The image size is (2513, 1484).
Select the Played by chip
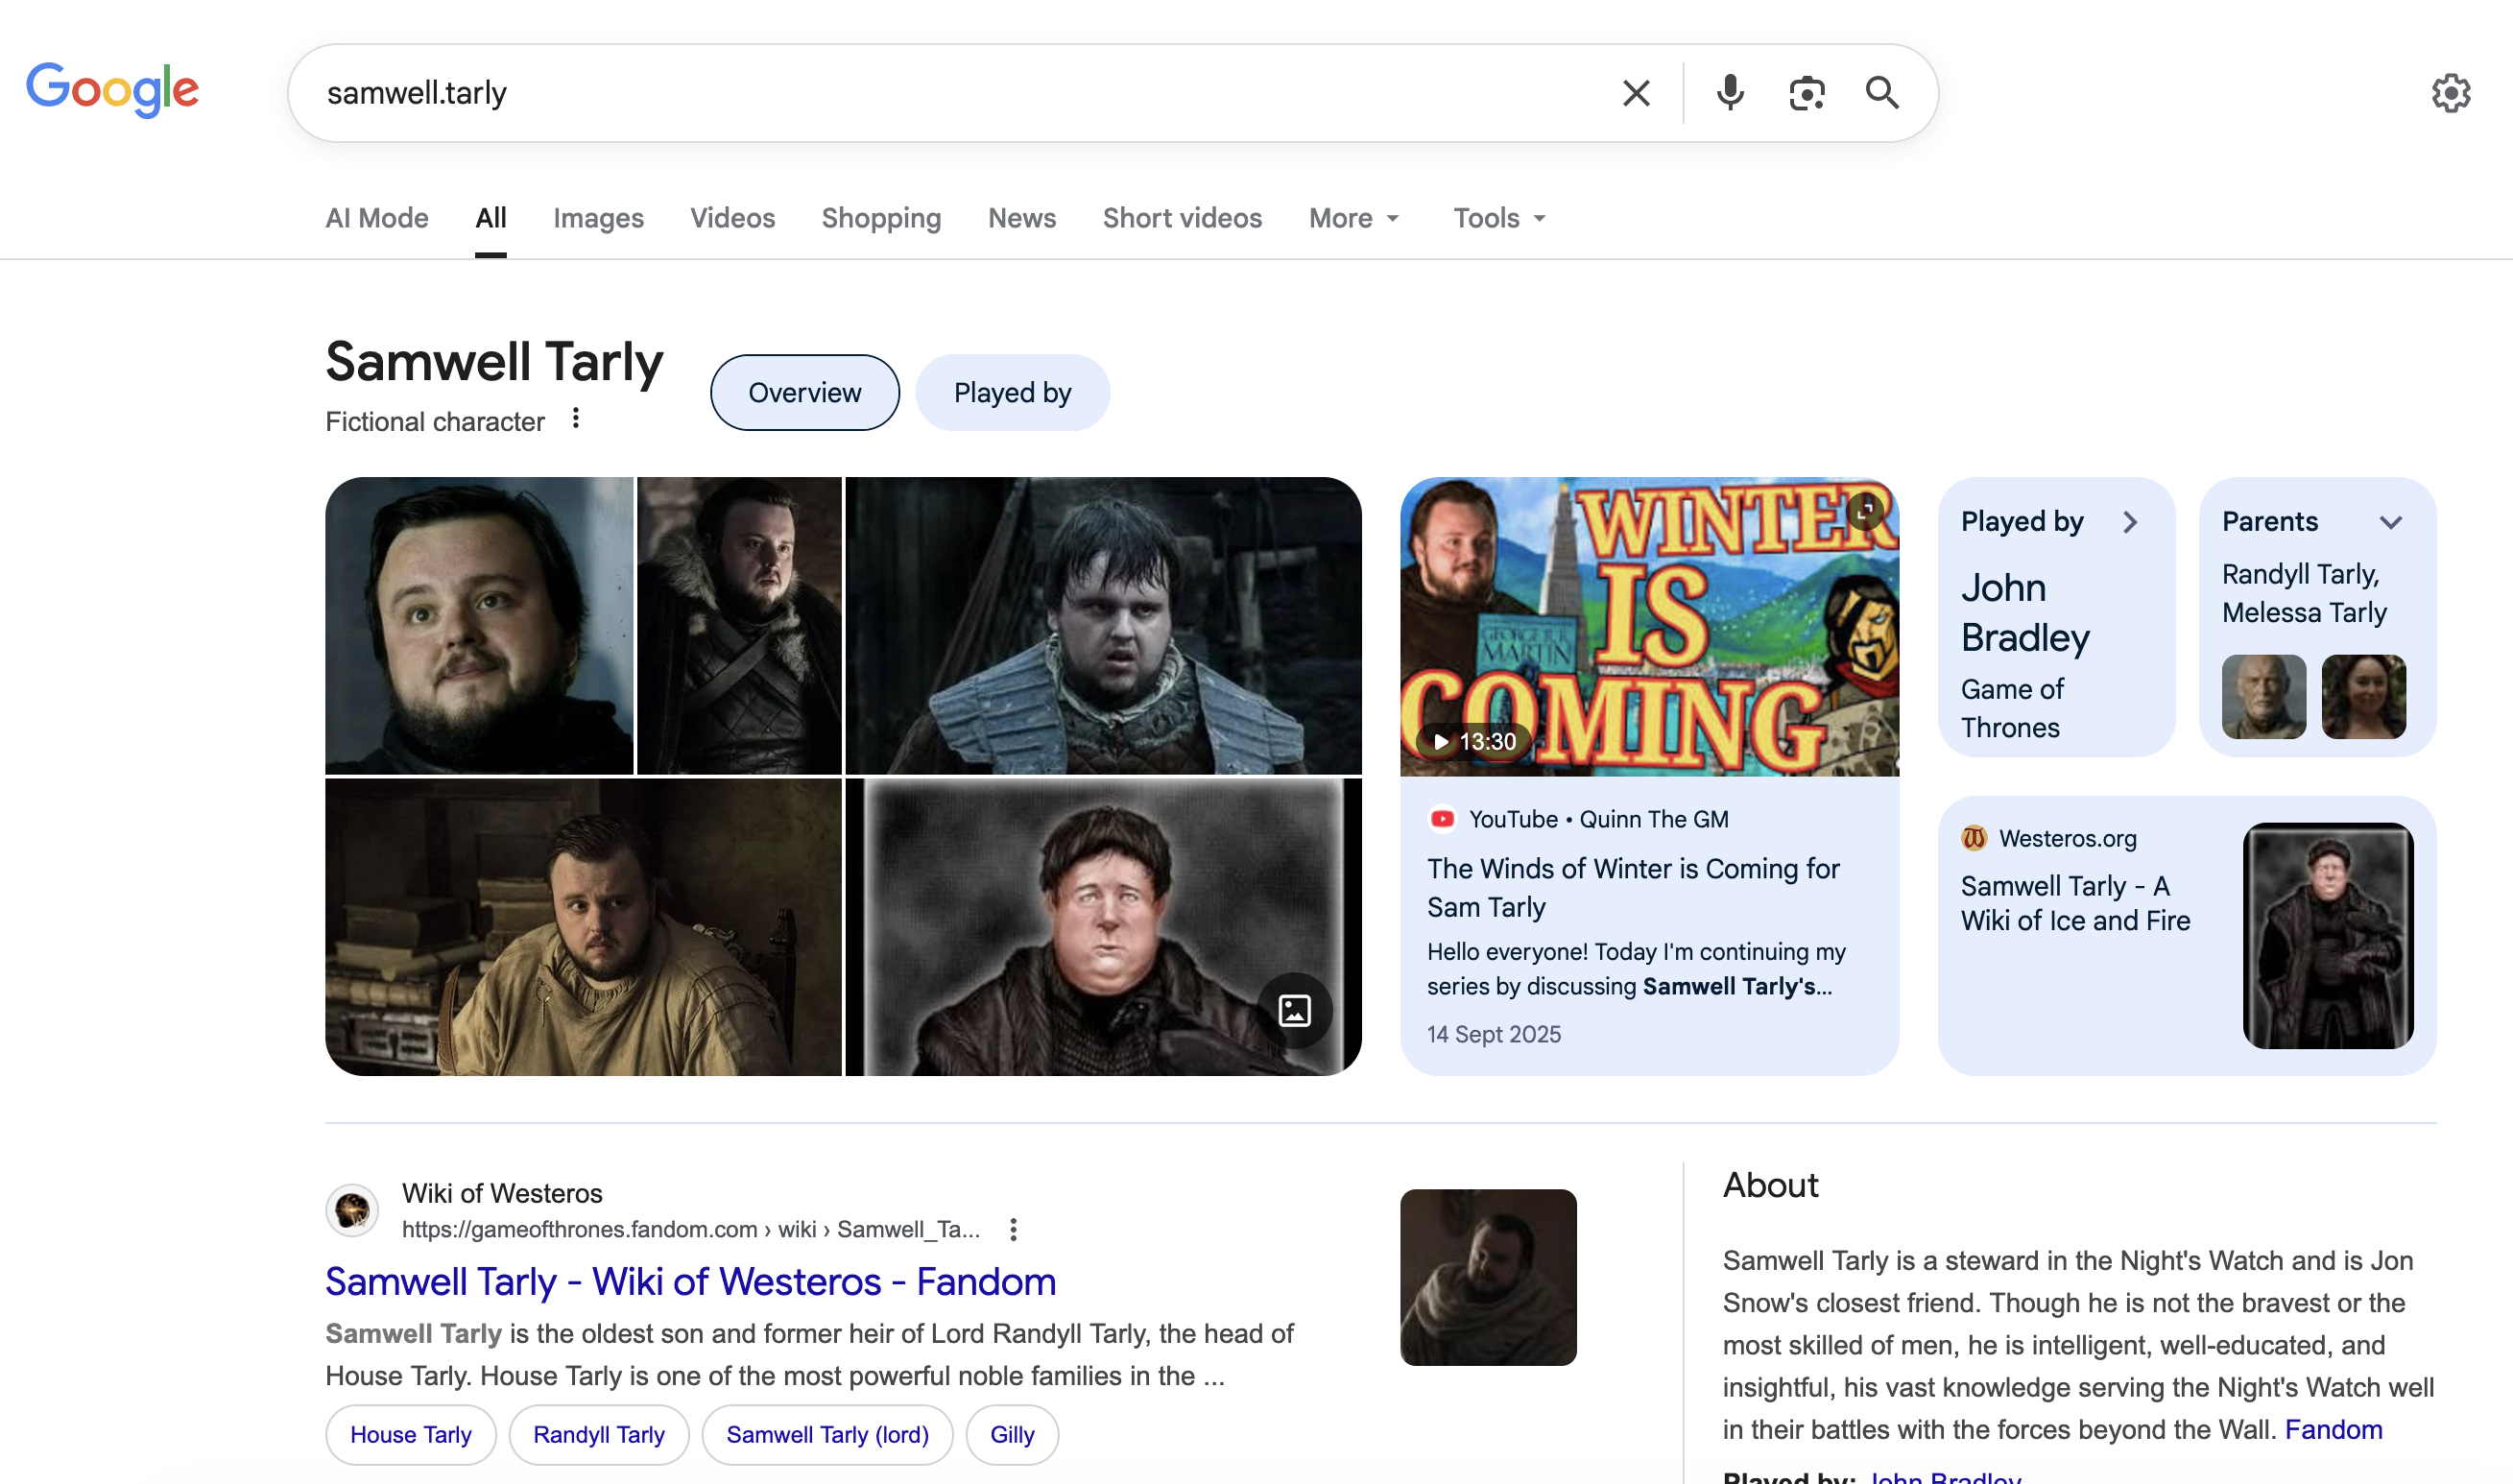point(1013,393)
